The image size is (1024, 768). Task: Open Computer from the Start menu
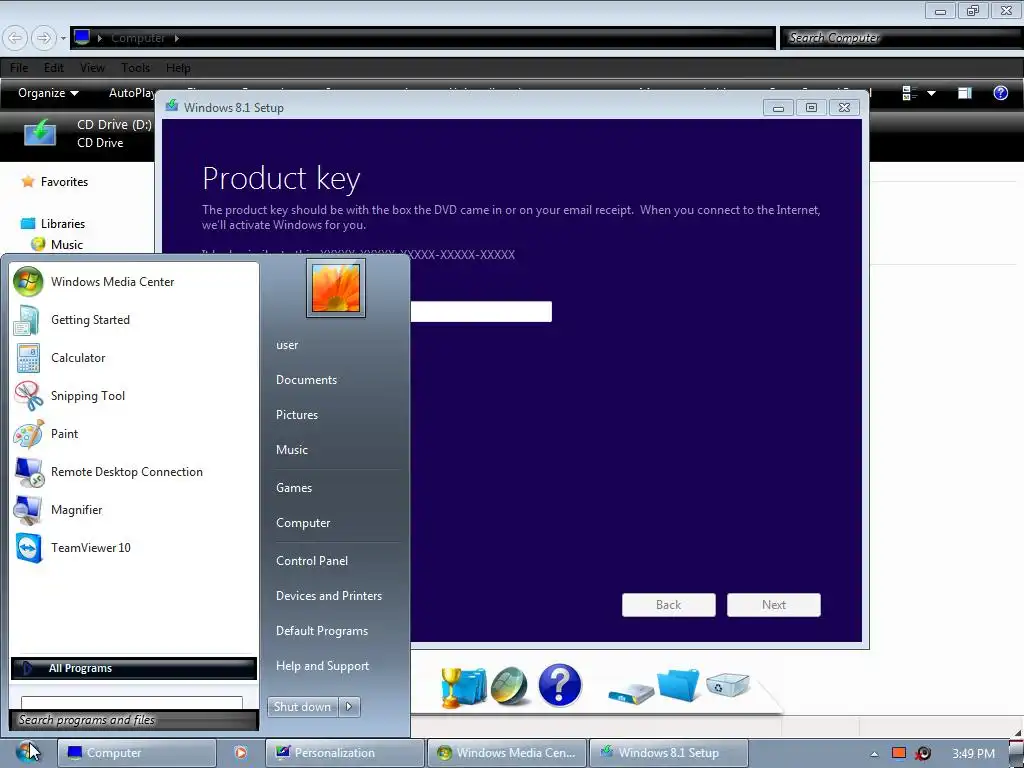tap(303, 523)
